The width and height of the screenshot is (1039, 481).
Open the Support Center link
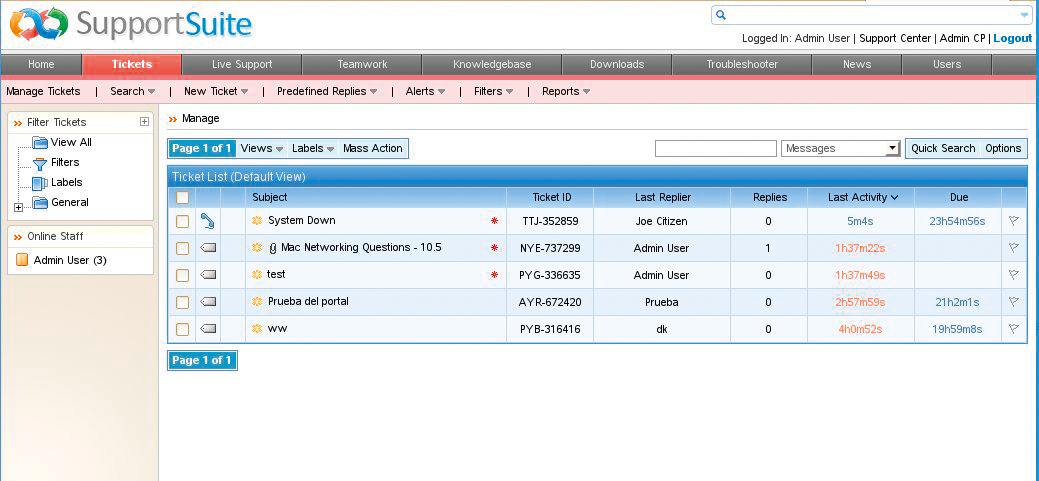pos(895,38)
